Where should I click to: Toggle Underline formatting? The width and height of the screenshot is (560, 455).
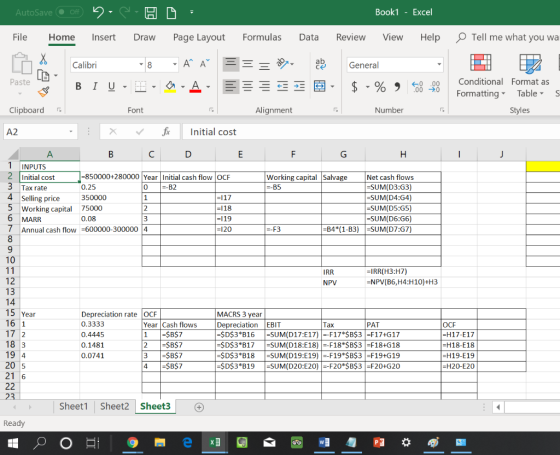(x=111, y=86)
